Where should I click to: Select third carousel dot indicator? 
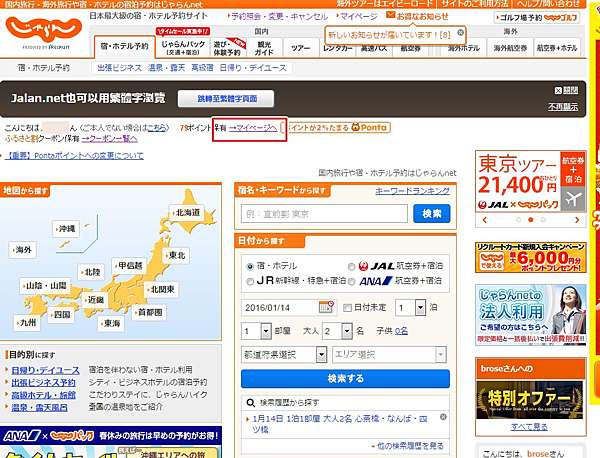point(543,220)
